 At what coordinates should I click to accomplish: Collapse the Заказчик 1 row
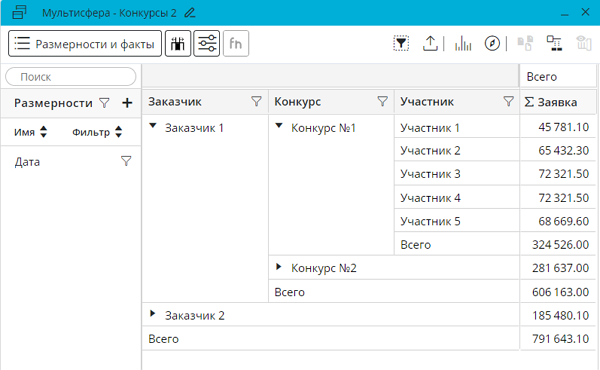[153, 126]
